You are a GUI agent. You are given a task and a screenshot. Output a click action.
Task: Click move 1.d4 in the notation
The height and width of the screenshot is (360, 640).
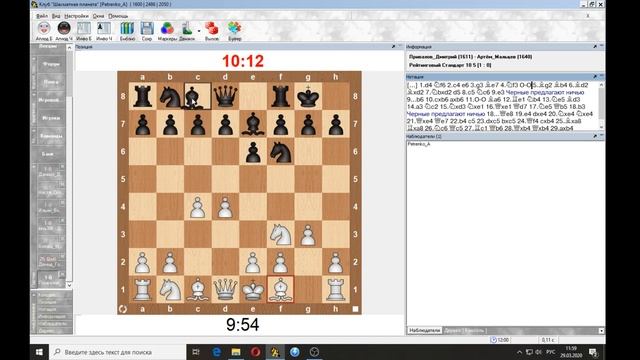pos(426,85)
